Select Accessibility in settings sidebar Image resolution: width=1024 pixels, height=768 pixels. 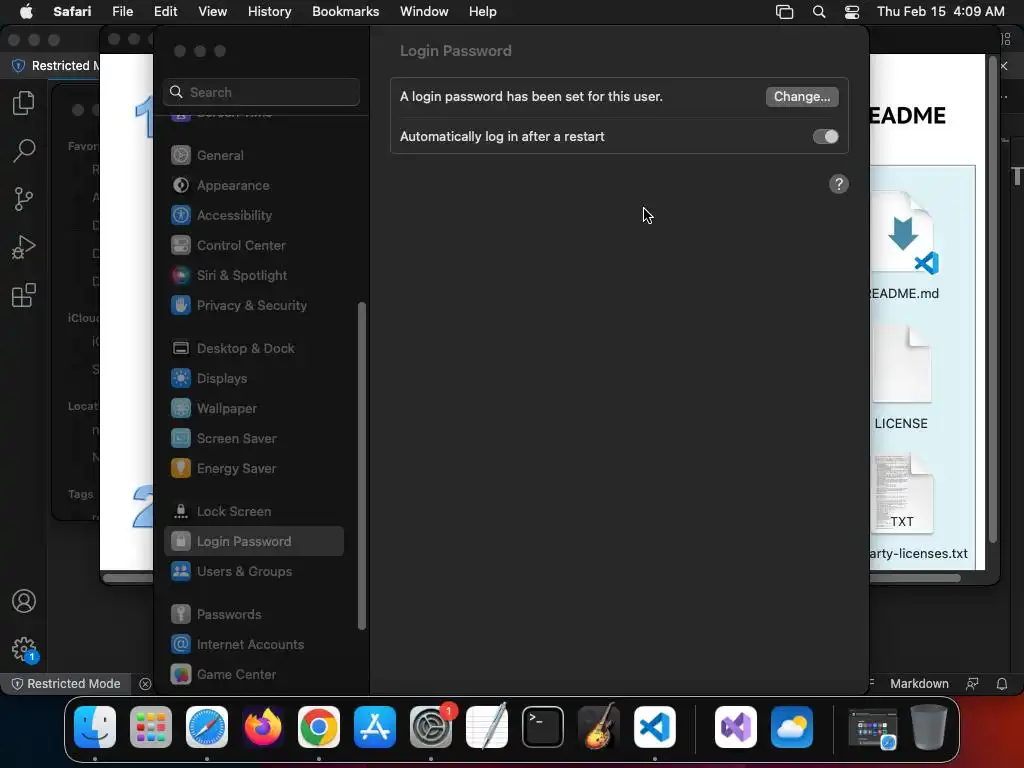(253, 216)
